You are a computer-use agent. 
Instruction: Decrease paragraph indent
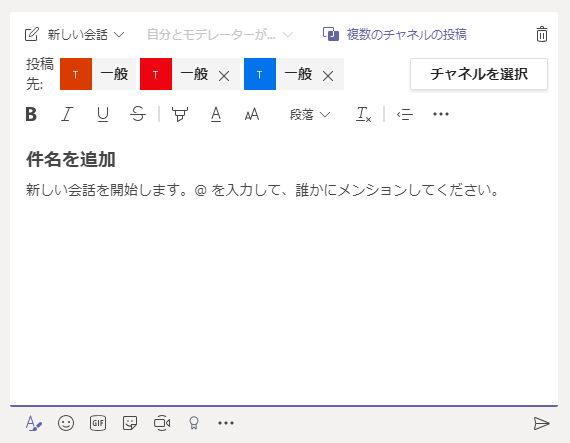pos(405,114)
